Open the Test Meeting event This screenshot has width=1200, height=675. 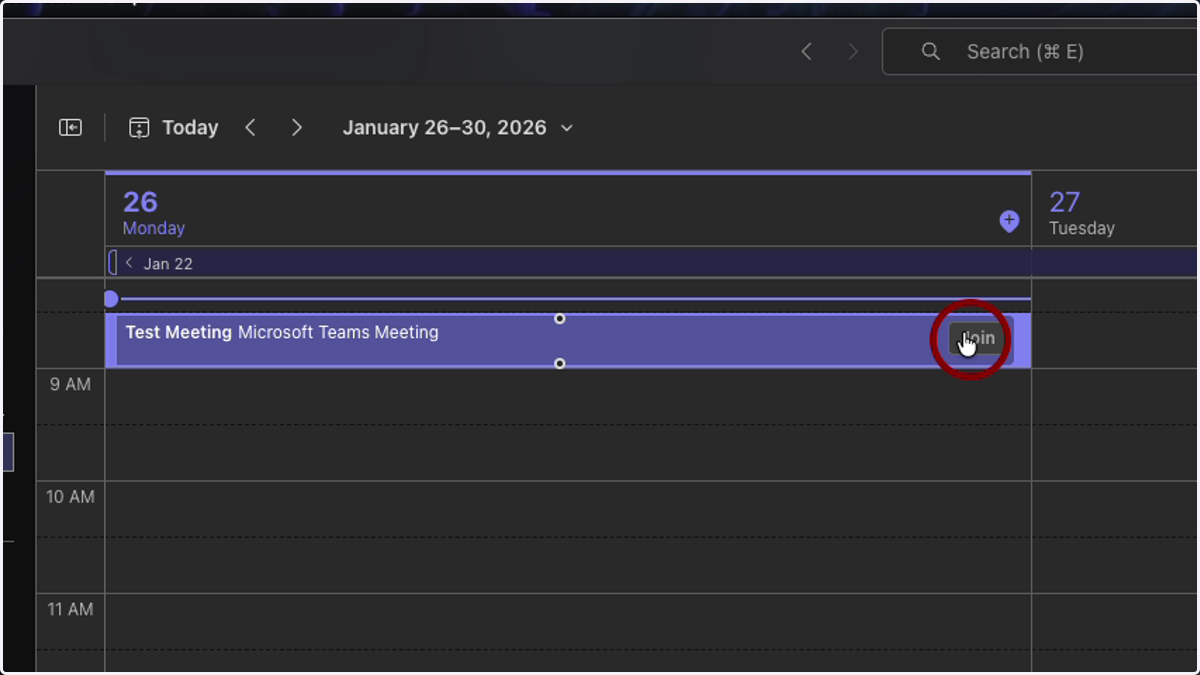(x=568, y=340)
